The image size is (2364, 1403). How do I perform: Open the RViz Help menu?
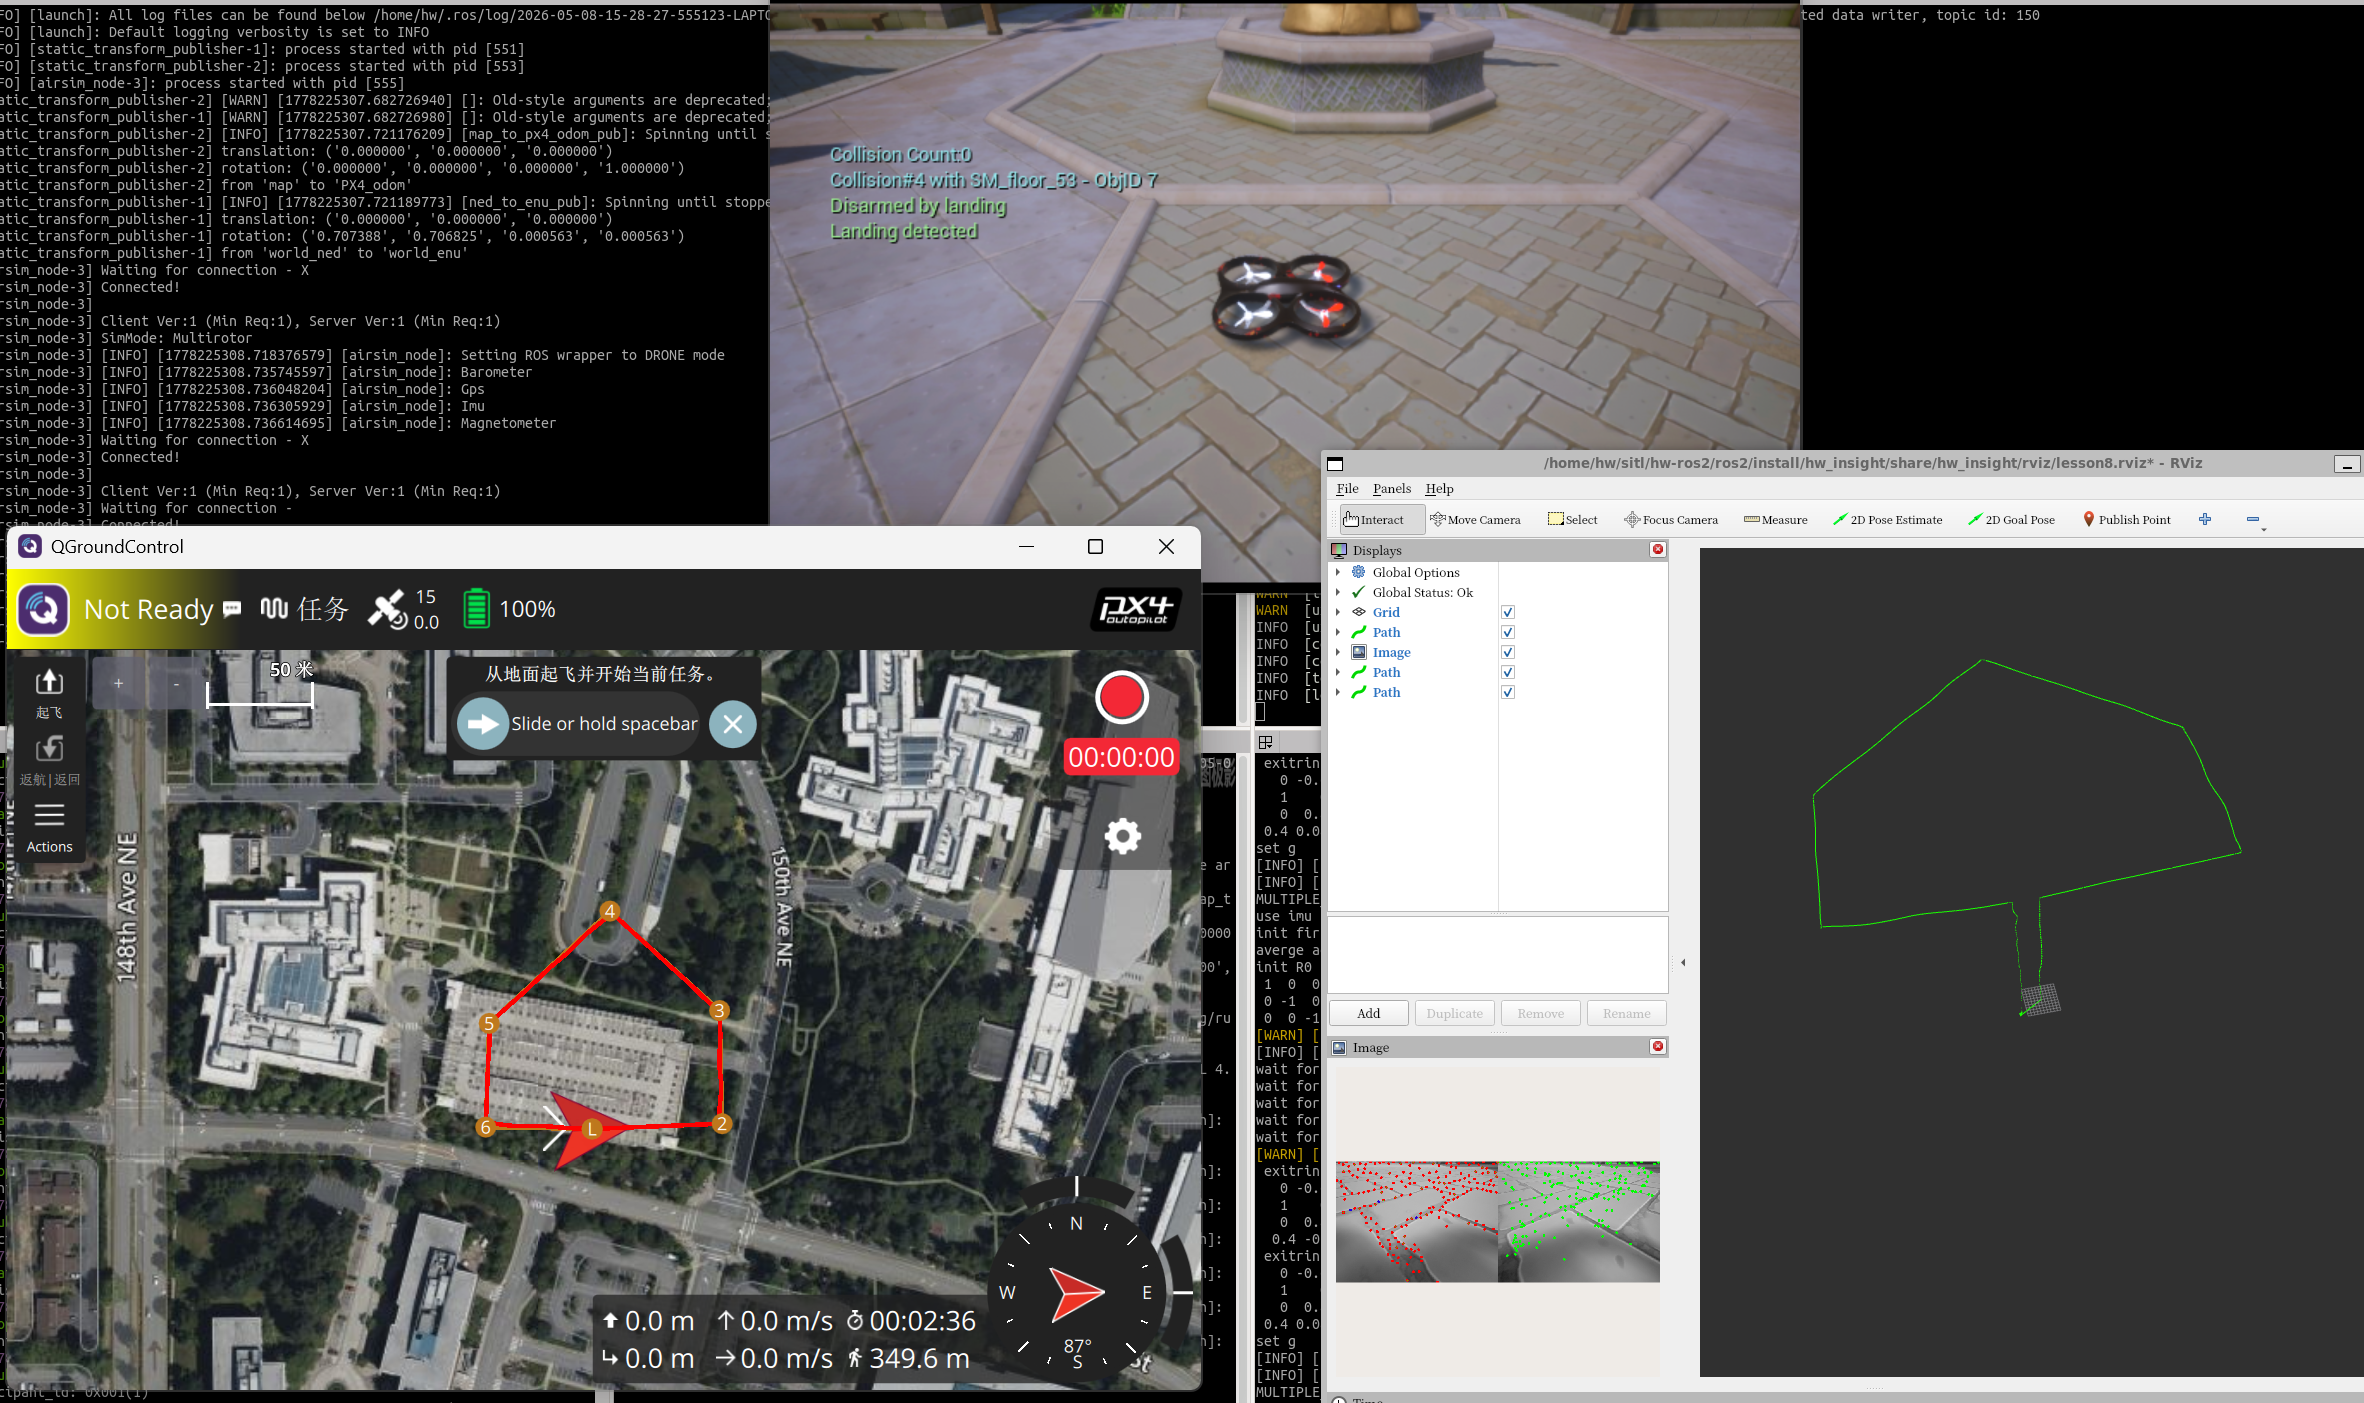(1439, 488)
